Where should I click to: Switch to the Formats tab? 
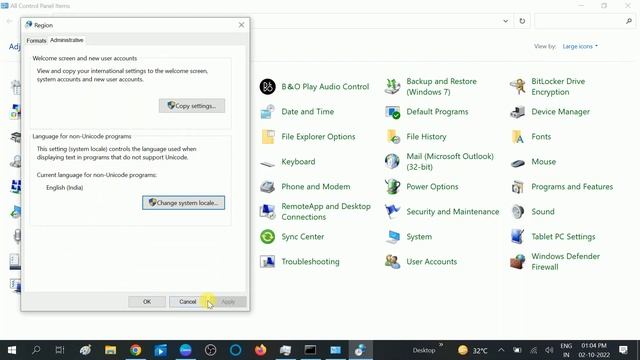click(x=36, y=40)
